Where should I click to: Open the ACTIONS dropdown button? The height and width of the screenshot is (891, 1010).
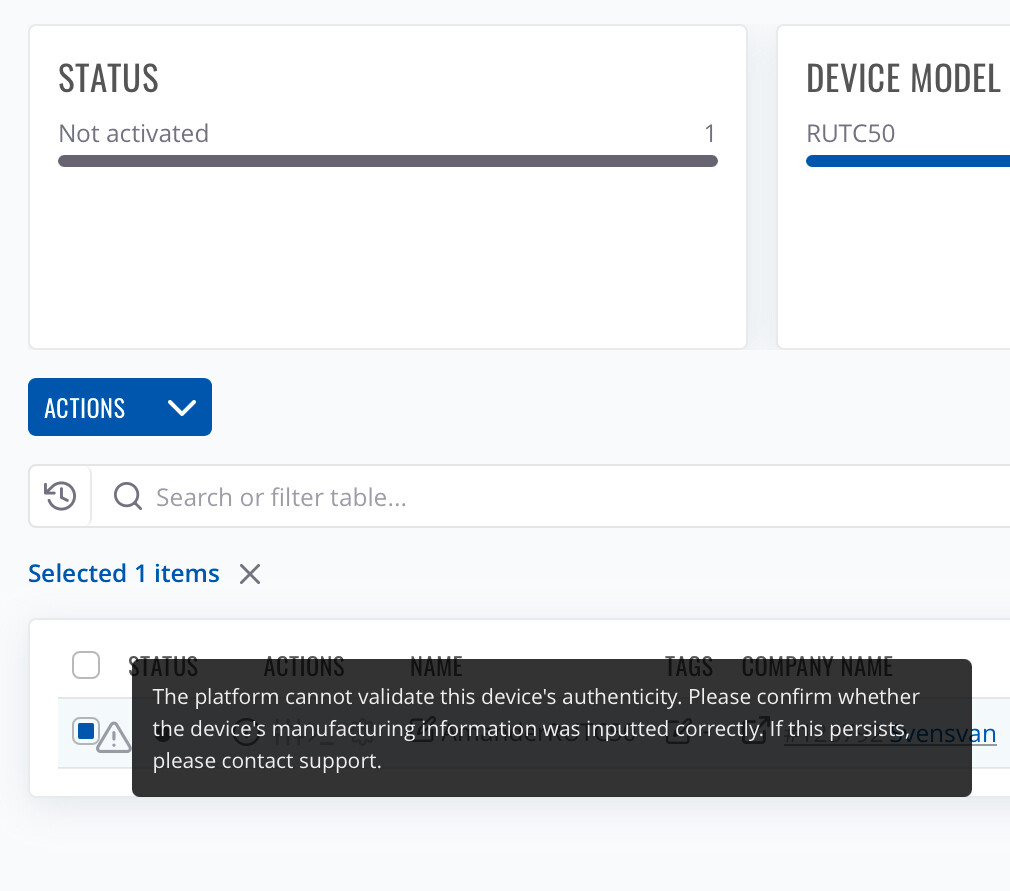point(120,407)
